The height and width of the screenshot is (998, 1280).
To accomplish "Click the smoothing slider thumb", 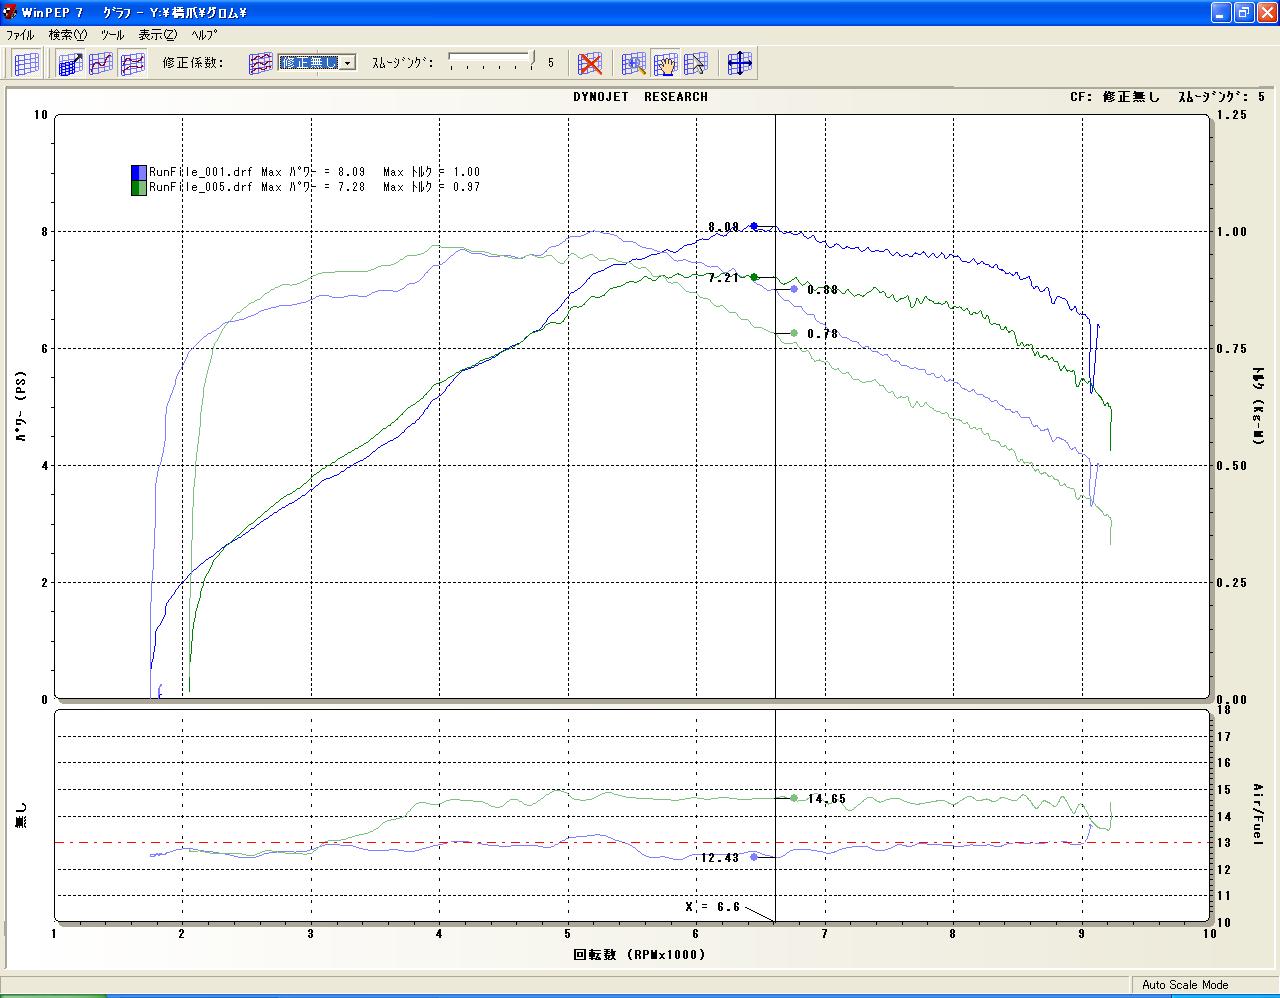I will (x=532, y=60).
